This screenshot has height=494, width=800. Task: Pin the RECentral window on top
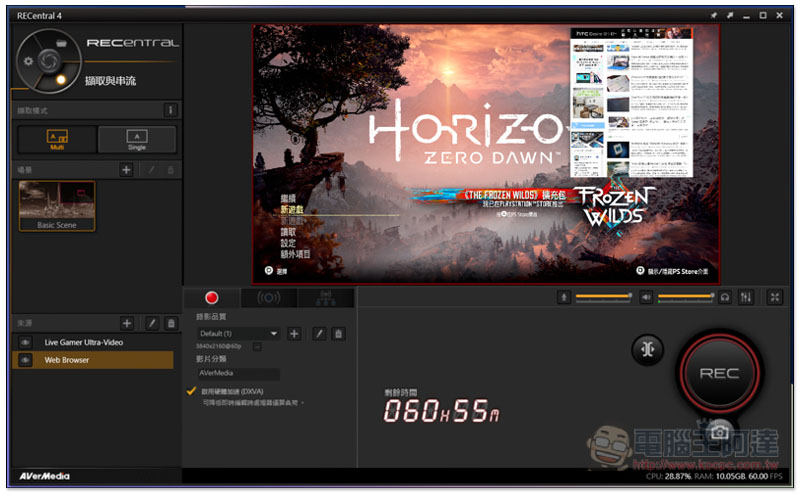pos(713,15)
